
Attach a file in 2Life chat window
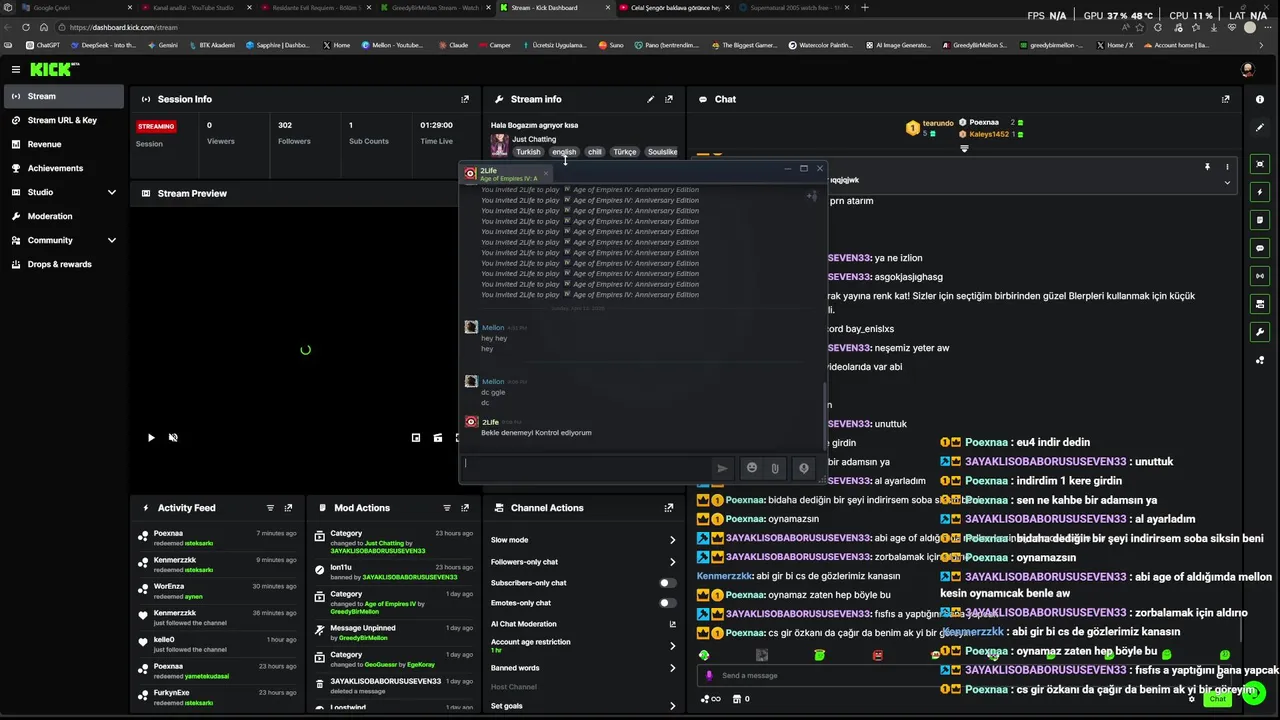click(x=775, y=468)
